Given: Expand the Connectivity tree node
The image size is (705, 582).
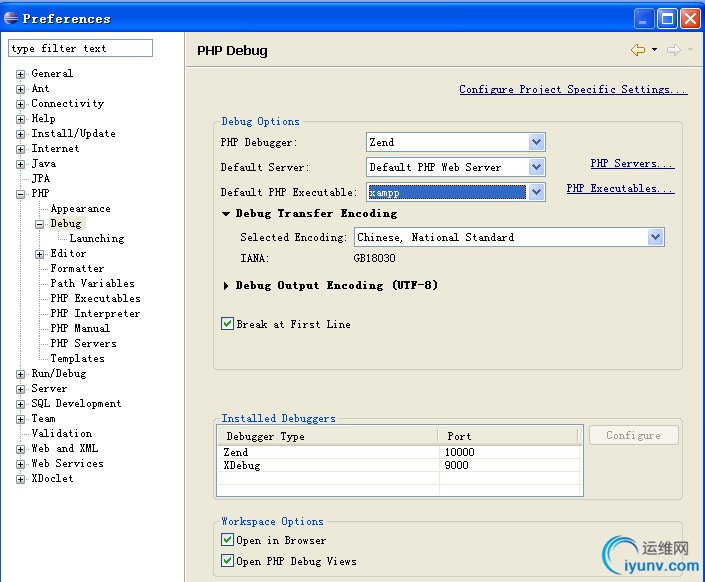Looking at the screenshot, I should (x=20, y=104).
